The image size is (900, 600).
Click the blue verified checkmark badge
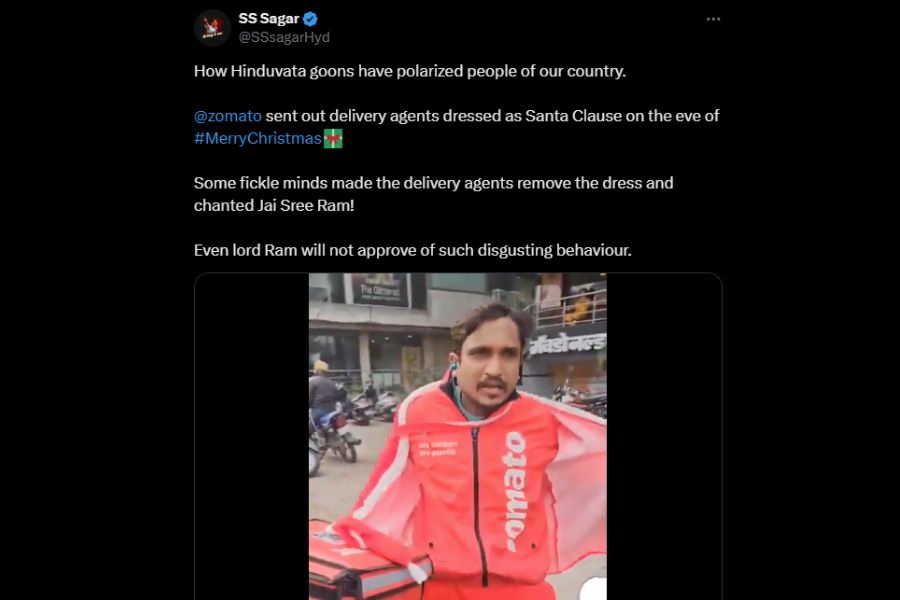[x=311, y=19]
